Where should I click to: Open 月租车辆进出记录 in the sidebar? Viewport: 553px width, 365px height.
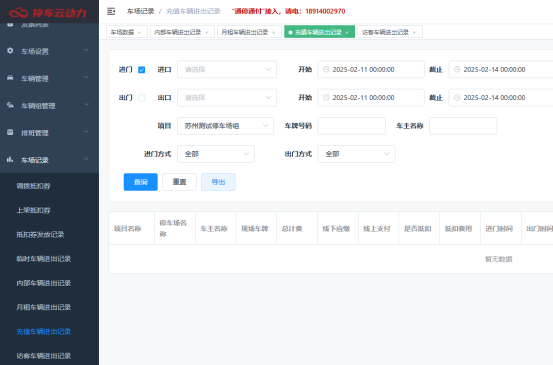tap(44, 307)
